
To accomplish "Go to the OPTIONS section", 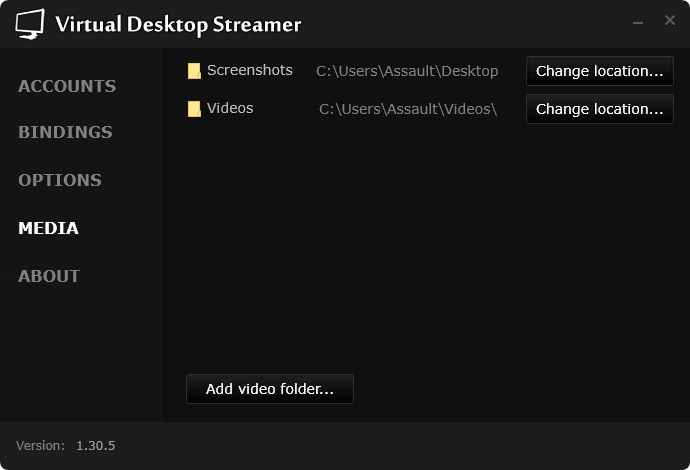I will point(60,180).
